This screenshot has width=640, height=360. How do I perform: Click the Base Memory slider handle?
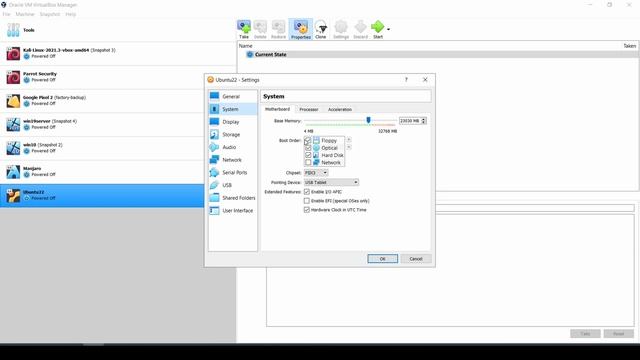[x=368, y=120]
